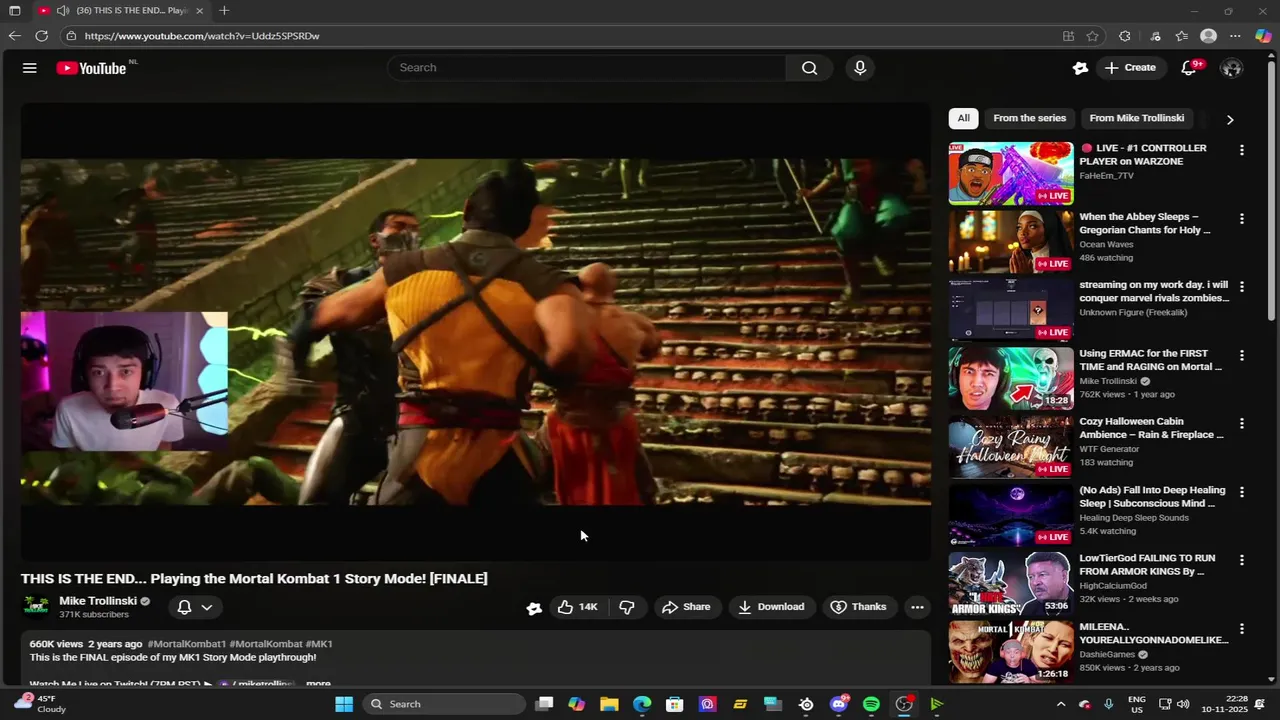The height and width of the screenshot is (720, 1280).
Task: Open the #MK1 hashtag link
Action: click(x=319, y=644)
